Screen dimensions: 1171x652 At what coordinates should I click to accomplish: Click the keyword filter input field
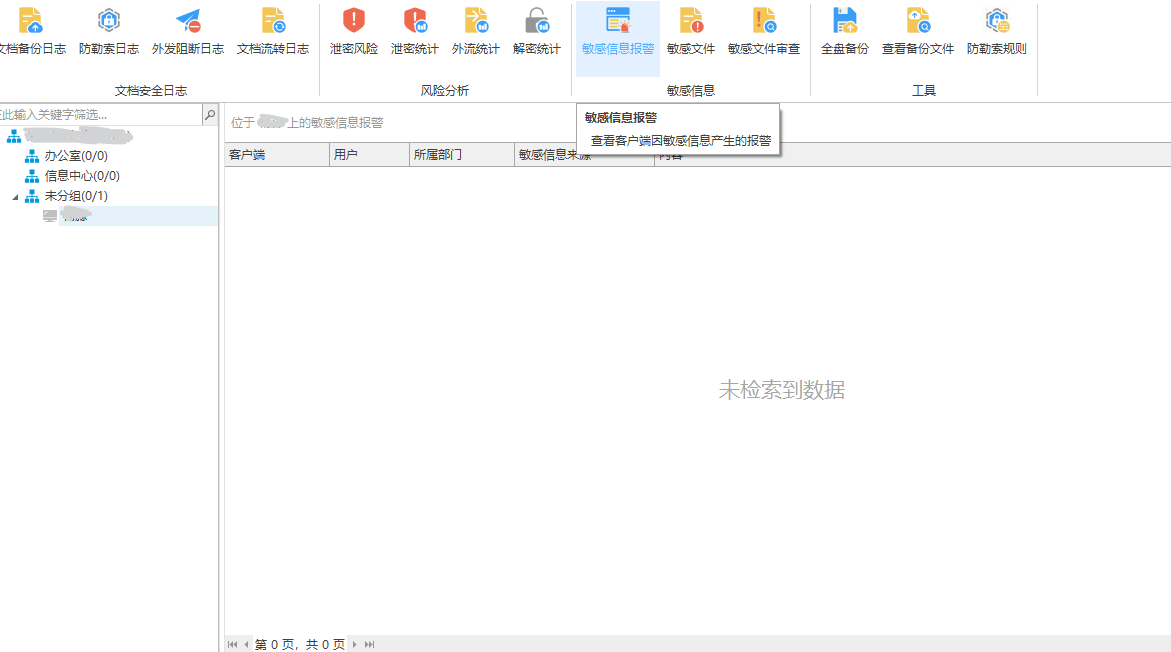(x=100, y=115)
